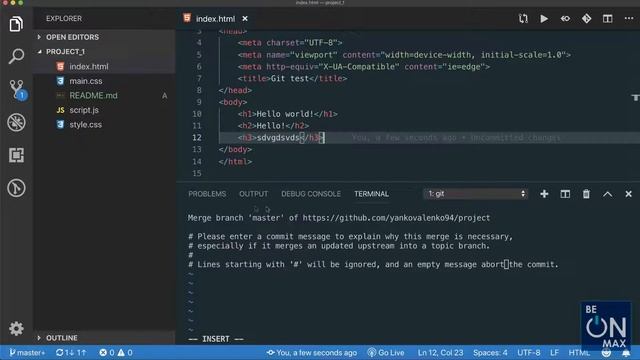Switch to the DEBUG CONSOLE tab
The width and height of the screenshot is (640, 360).
[x=311, y=194]
